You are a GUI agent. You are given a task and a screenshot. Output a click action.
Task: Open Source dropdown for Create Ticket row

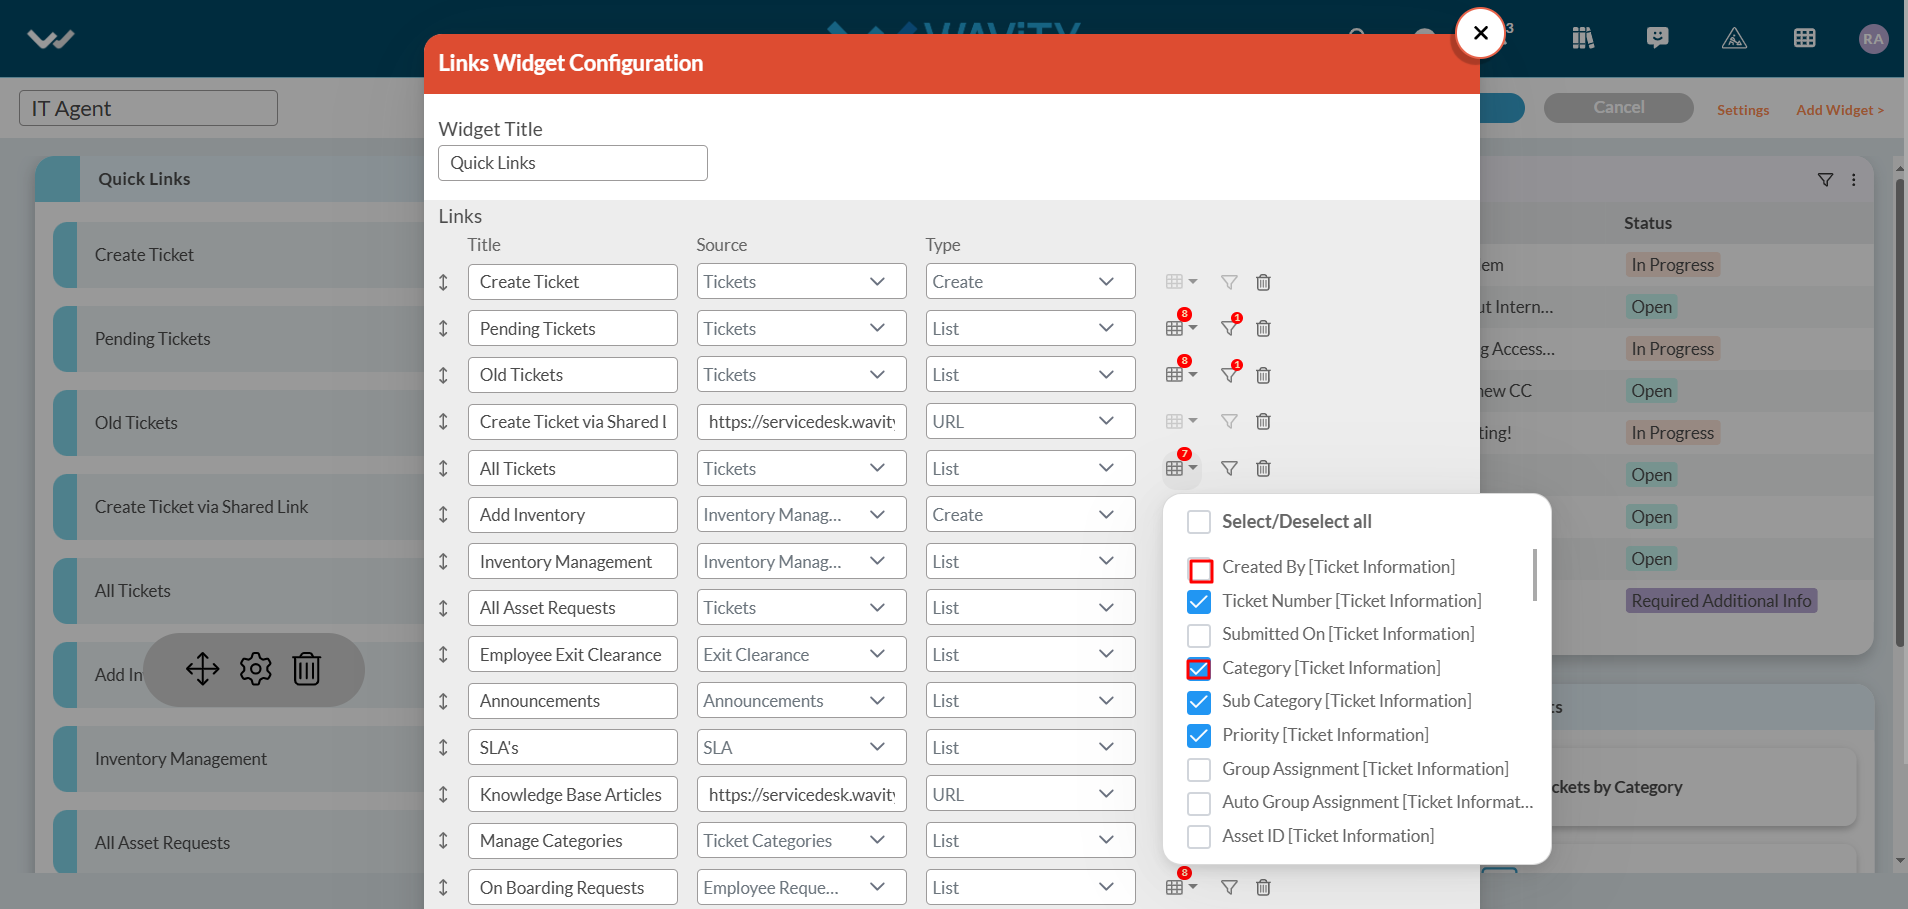(801, 282)
